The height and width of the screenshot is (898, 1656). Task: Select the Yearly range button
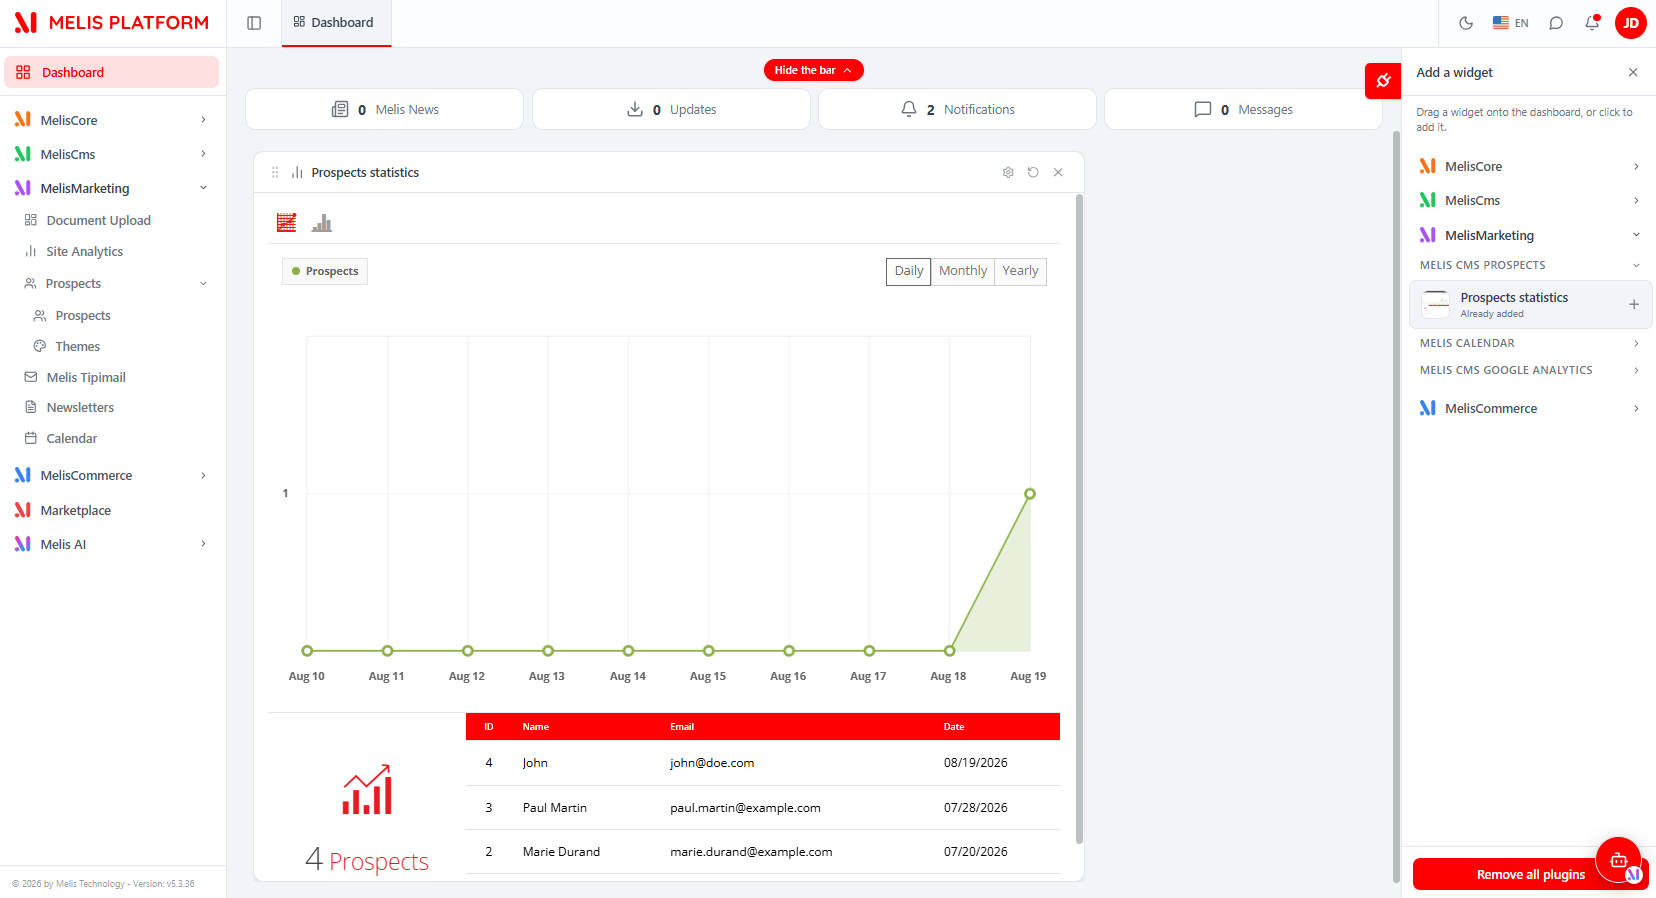tap(1020, 271)
